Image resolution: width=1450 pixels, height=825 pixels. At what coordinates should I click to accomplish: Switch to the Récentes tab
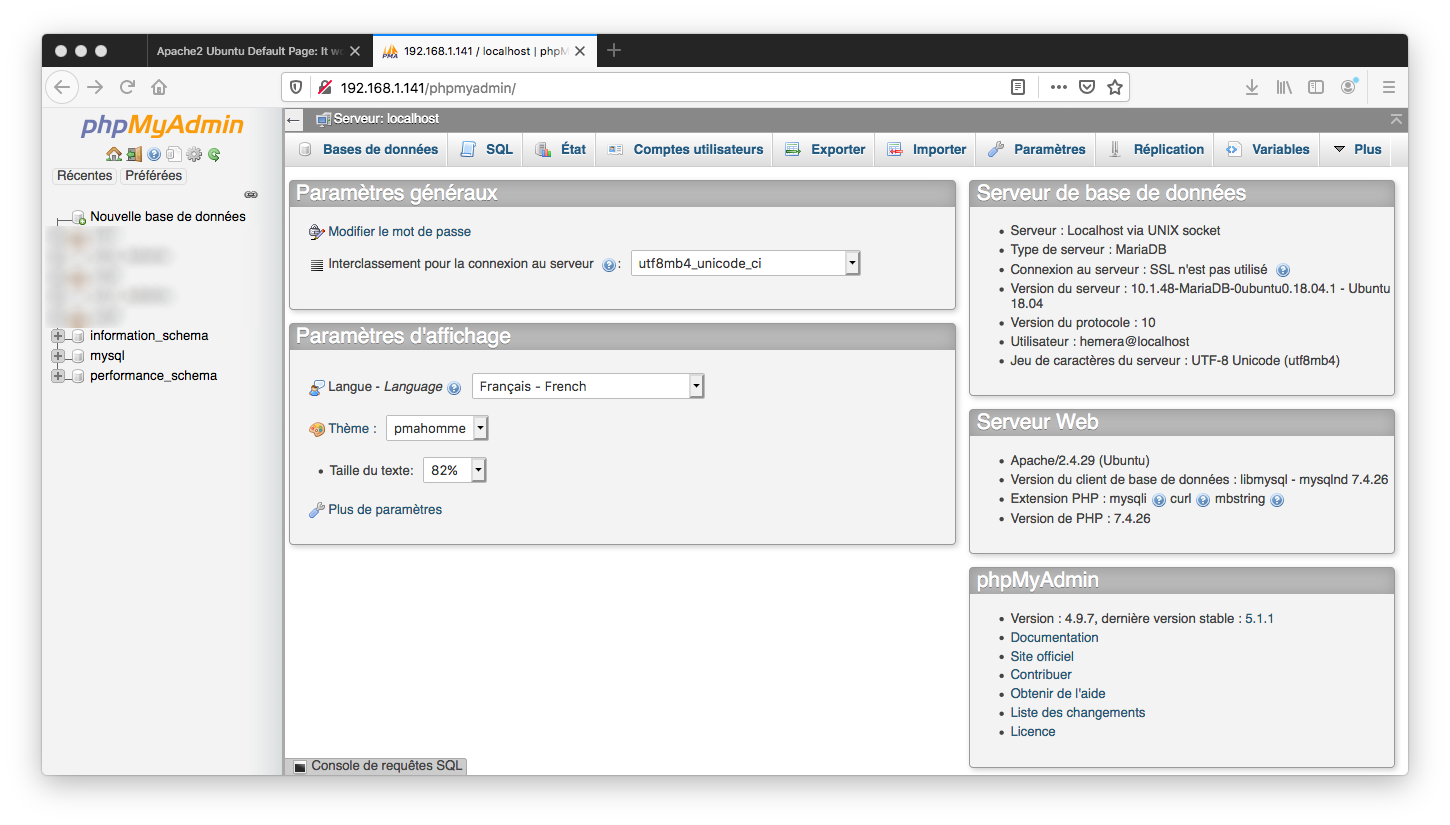click(84, 175)
